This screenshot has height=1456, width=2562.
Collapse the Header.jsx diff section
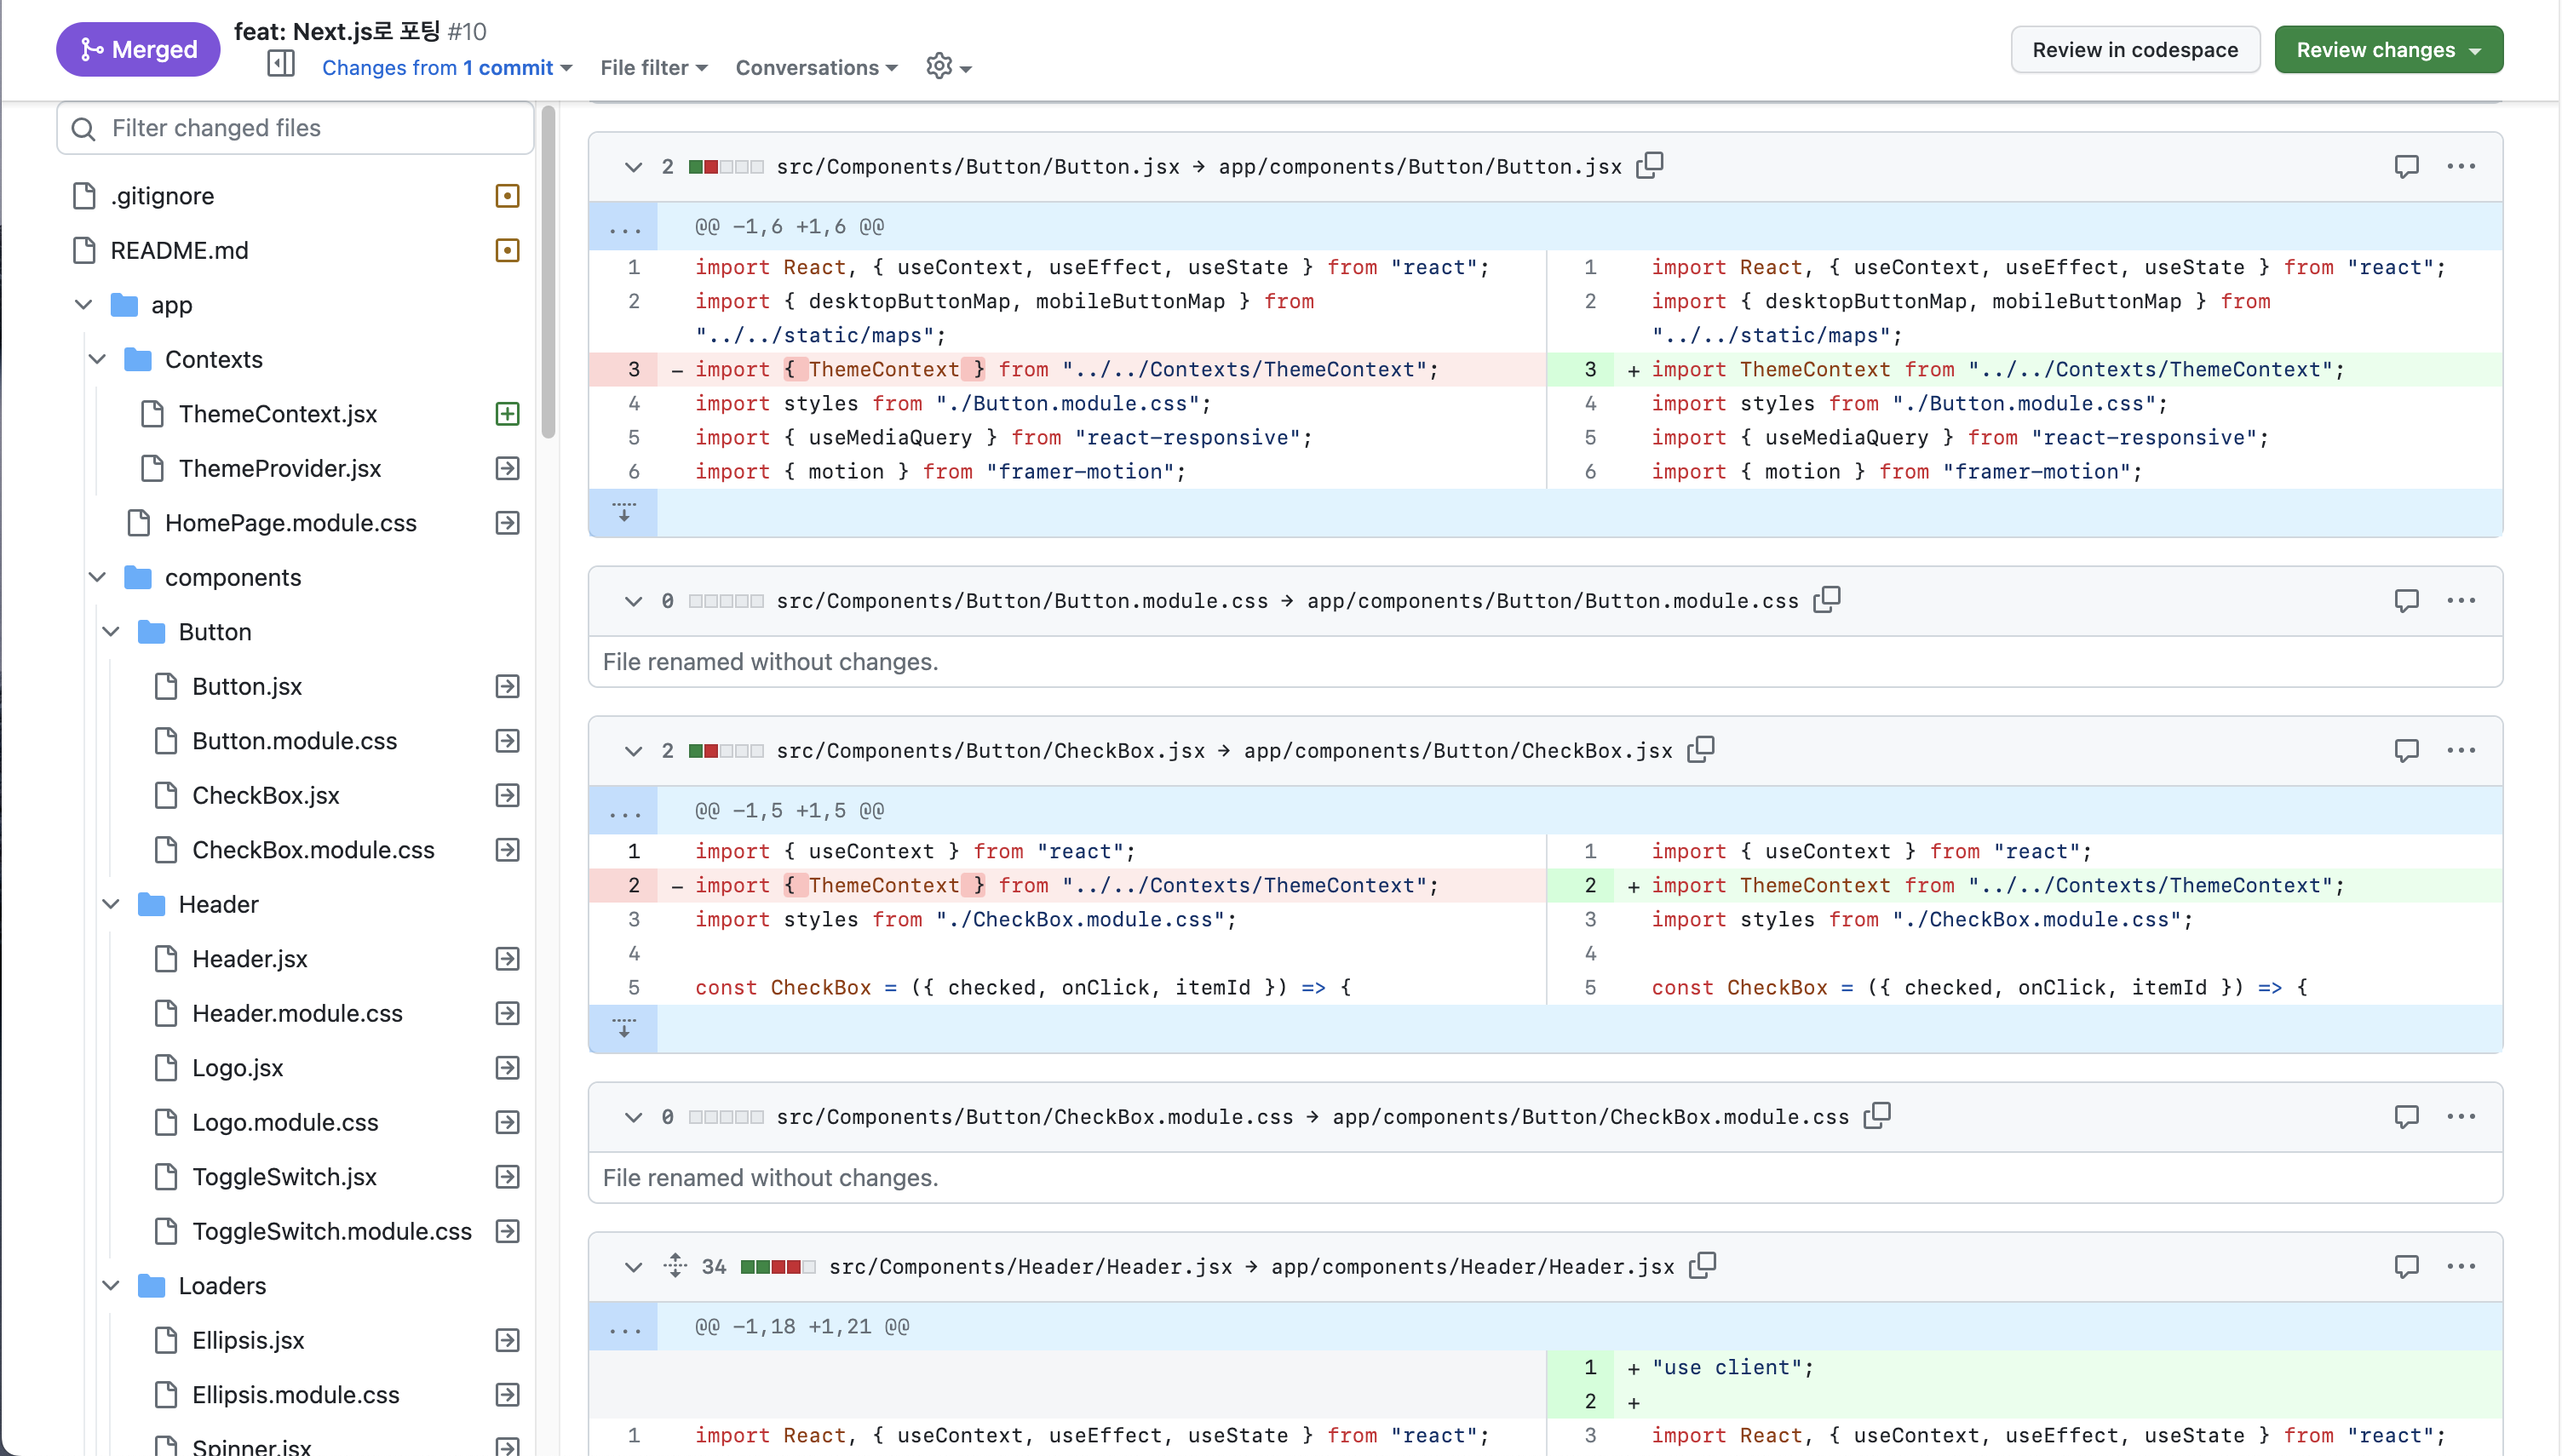click(633, 1267)
